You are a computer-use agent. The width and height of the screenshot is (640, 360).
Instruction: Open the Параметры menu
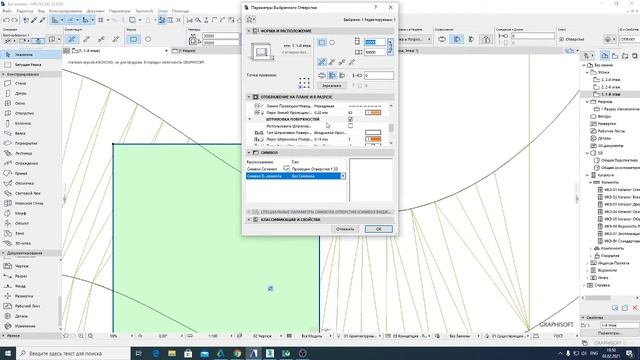click(x=120, y=11)
